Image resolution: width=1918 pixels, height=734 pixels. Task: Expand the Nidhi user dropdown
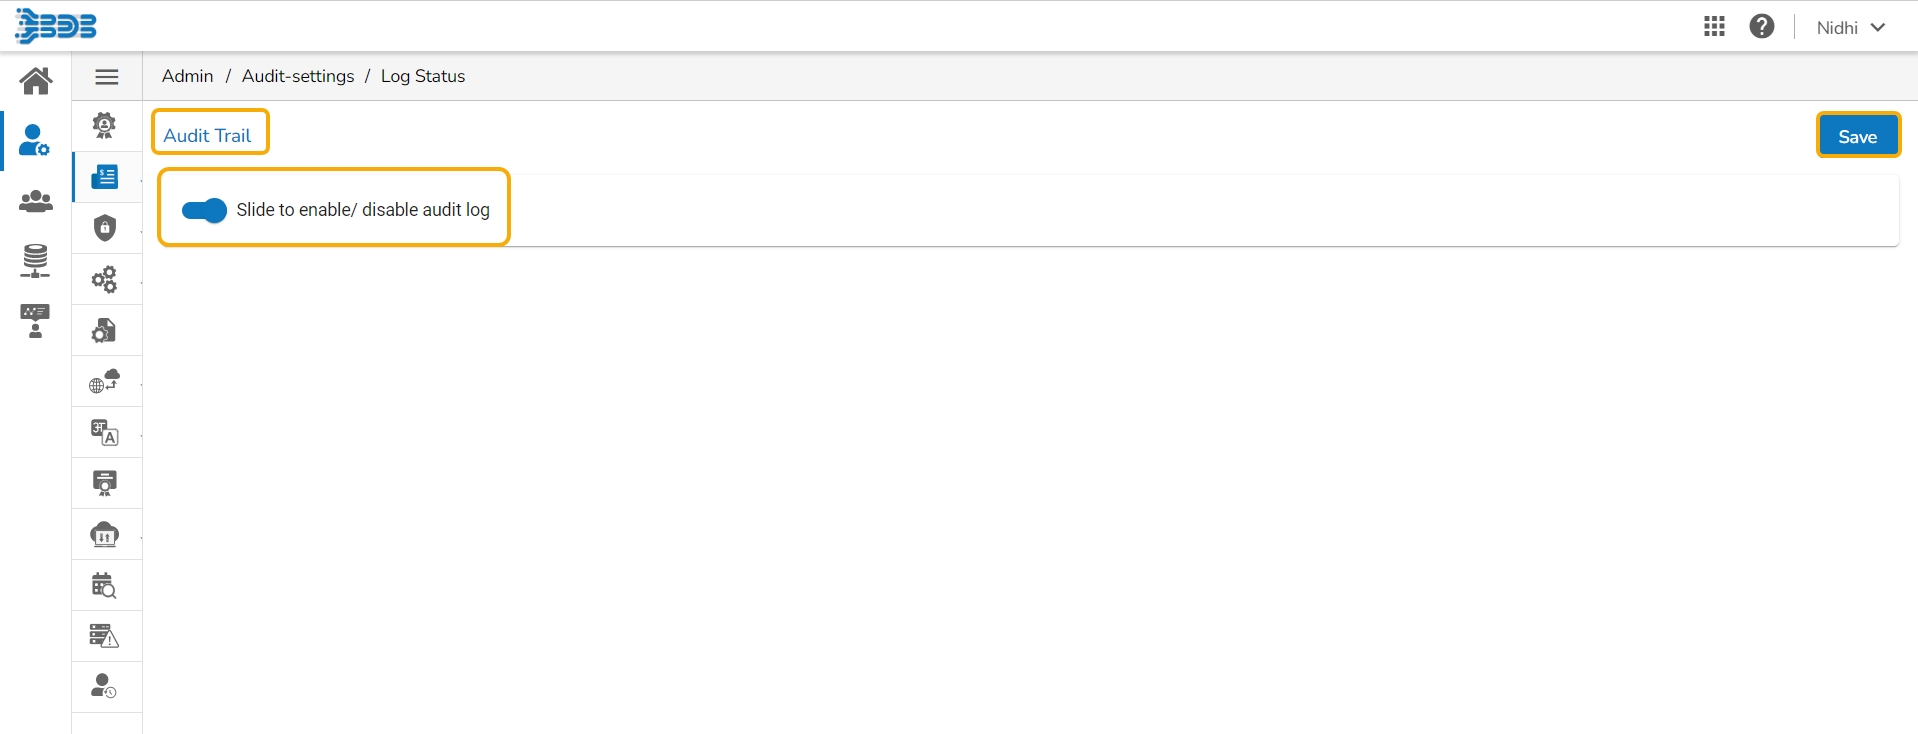click(1851, 28)
